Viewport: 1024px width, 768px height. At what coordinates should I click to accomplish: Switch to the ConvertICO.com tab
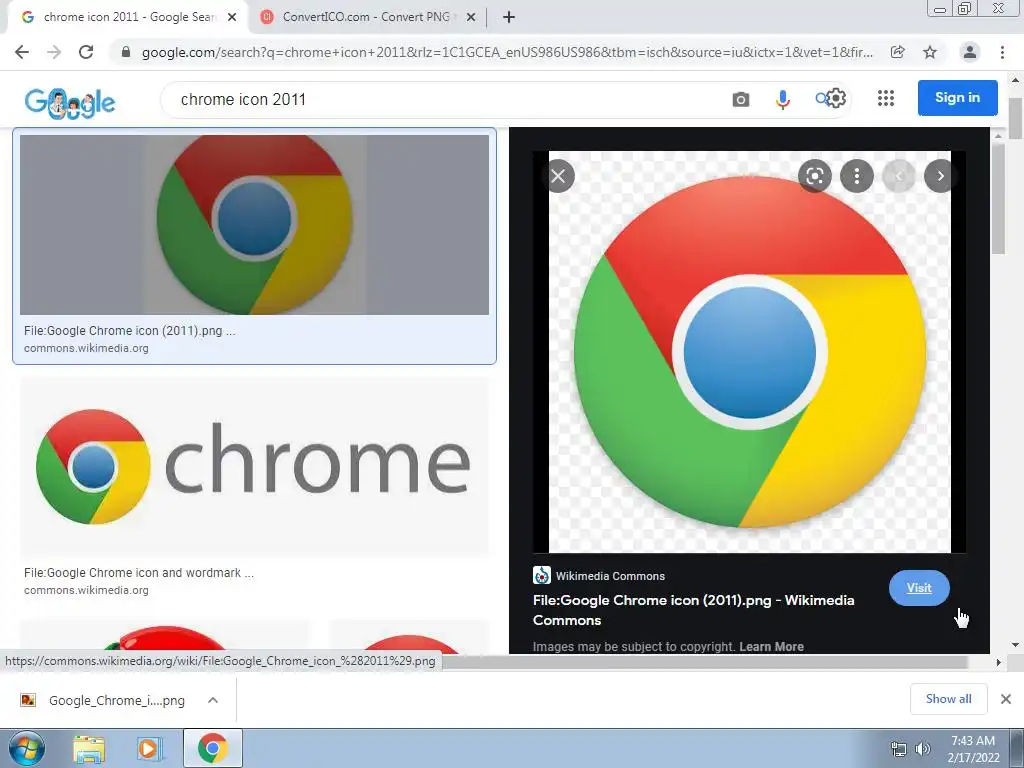point(368,17)
